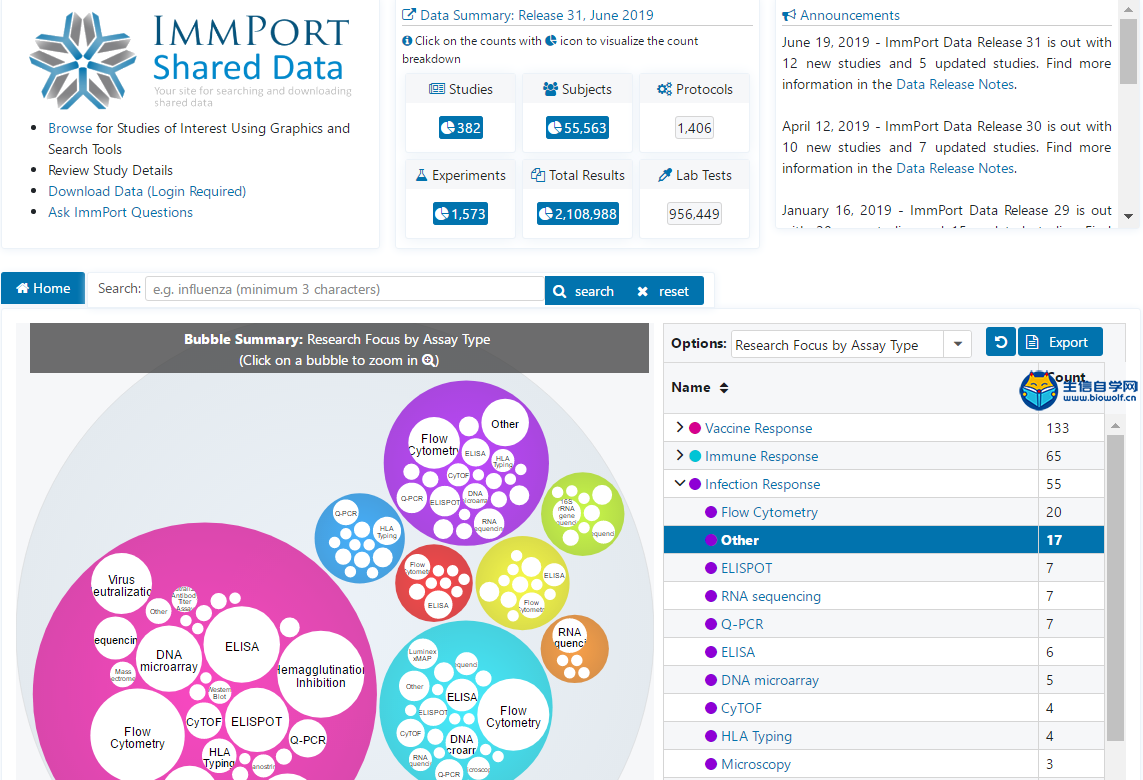1143x780 pixels.
Task: Click the search magnifier button
Action: pyautogui.click(x=584, y=291)
